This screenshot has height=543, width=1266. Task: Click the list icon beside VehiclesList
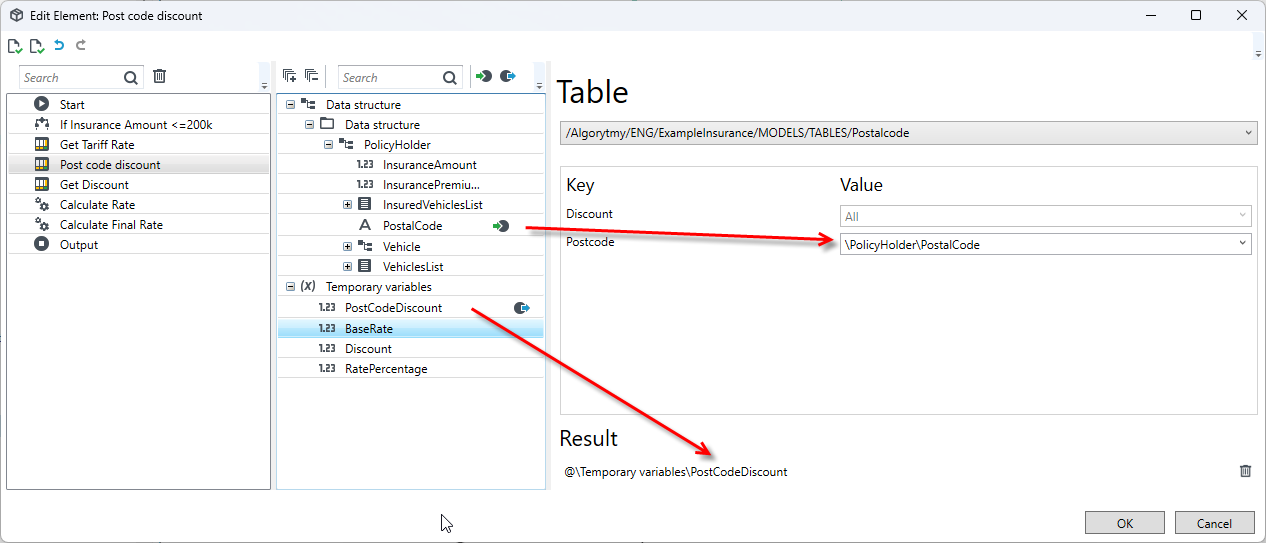[x=364, y=266]
